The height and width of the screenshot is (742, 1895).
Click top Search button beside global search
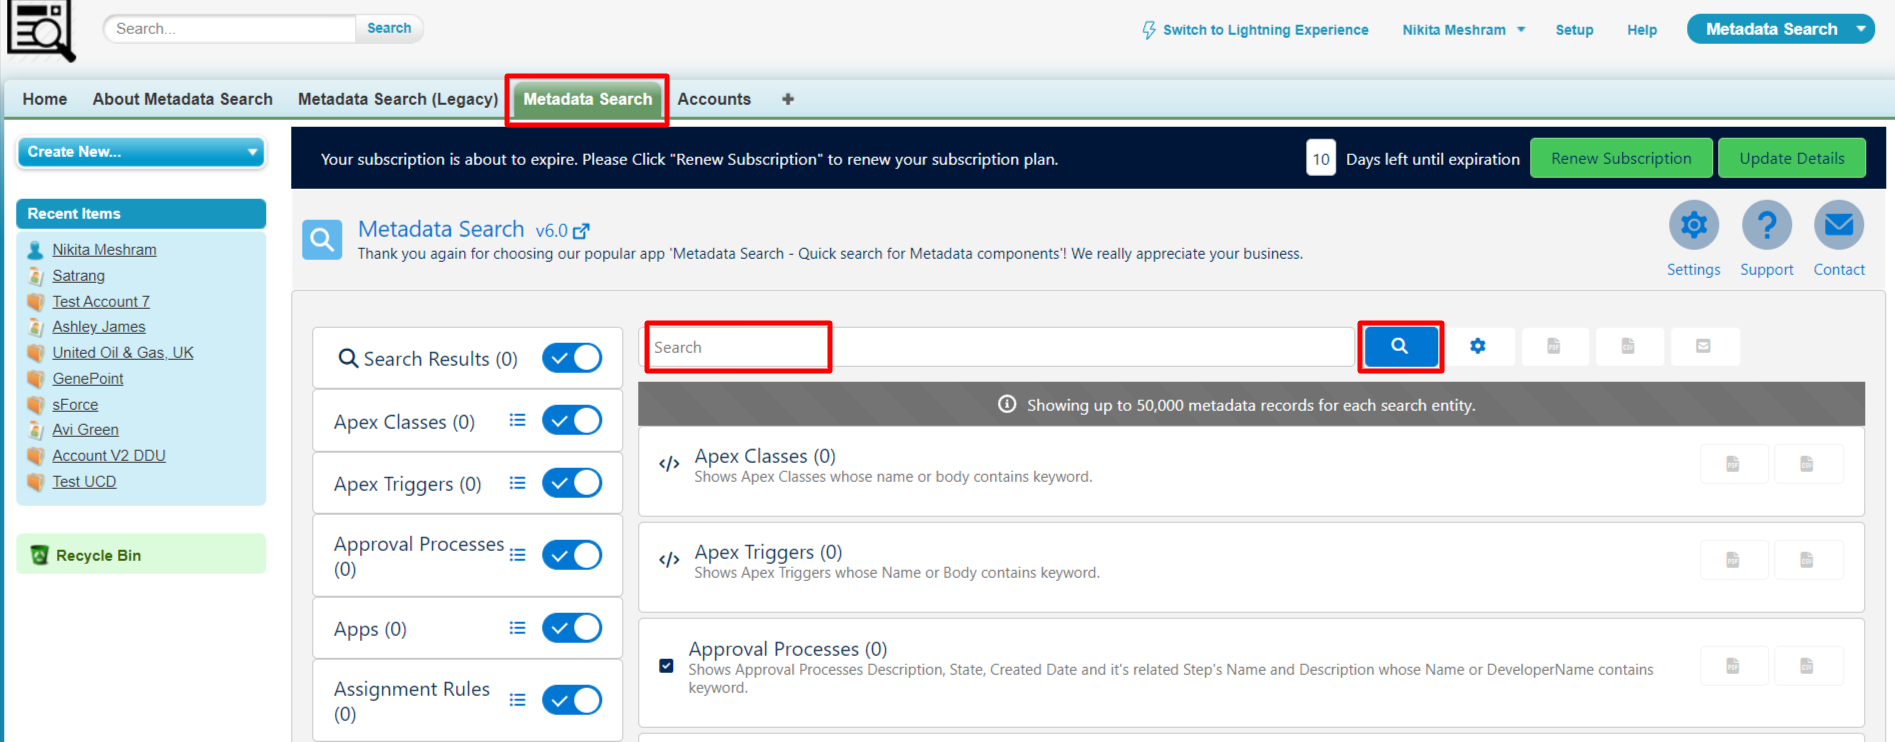389,28
